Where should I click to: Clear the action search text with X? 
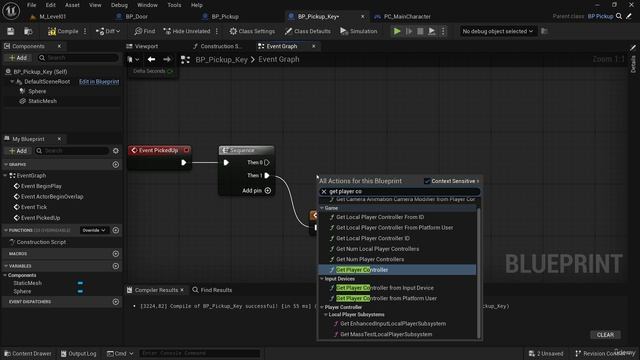click(324, 191)
